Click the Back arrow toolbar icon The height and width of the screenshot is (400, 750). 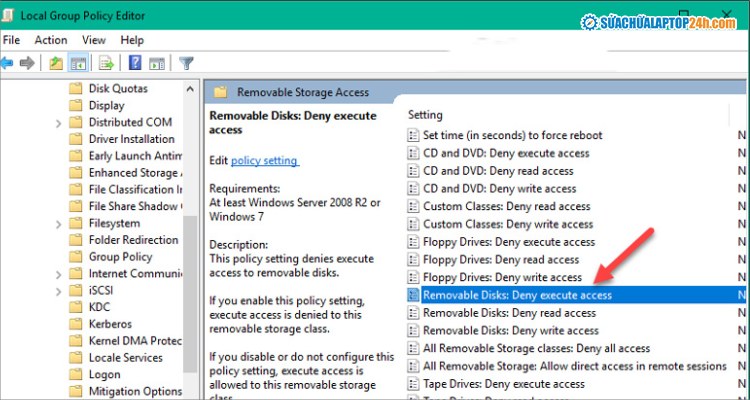click(7, 63)
